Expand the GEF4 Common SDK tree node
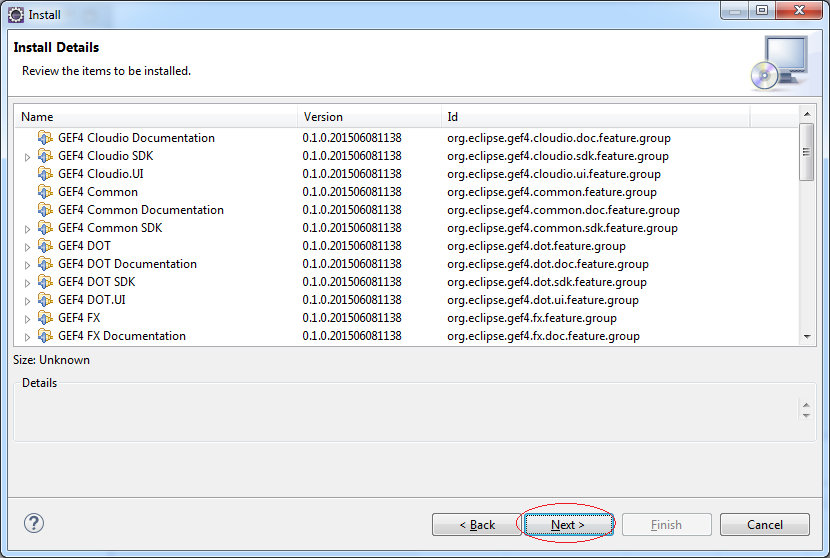 (x=28, y=229)
